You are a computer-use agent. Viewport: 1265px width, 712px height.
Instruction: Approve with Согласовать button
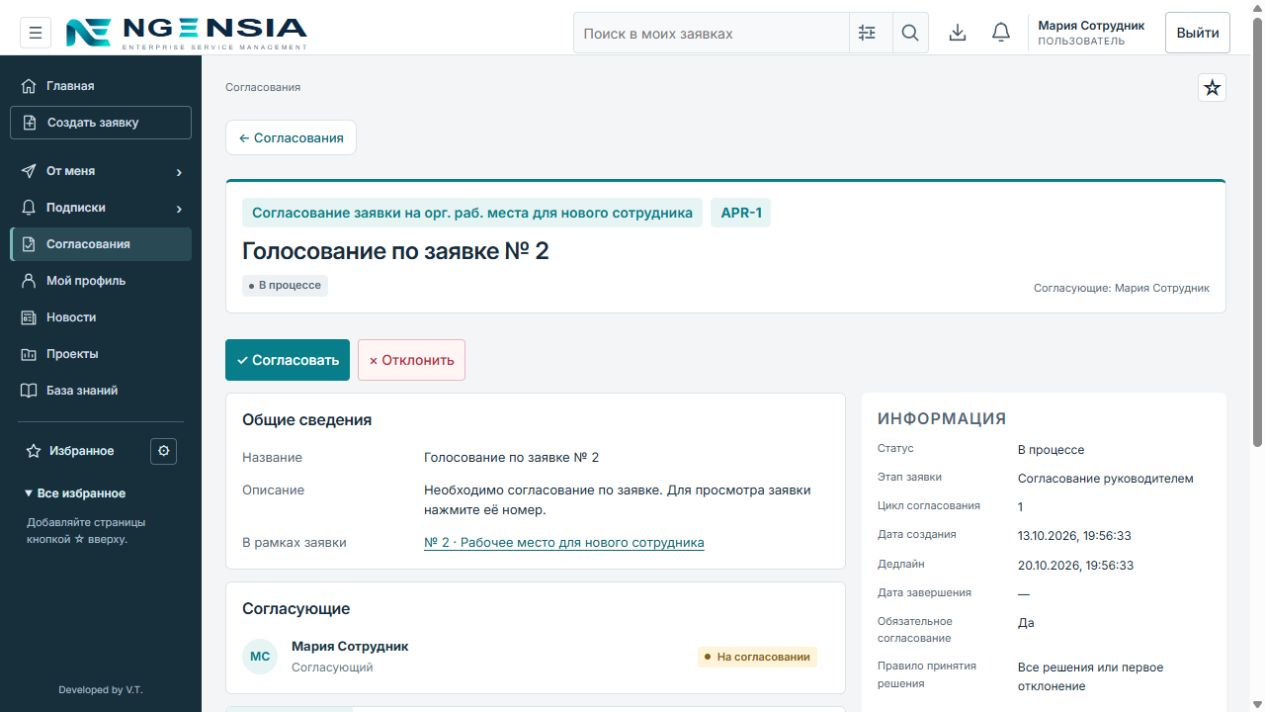click(x=287, y=360)
